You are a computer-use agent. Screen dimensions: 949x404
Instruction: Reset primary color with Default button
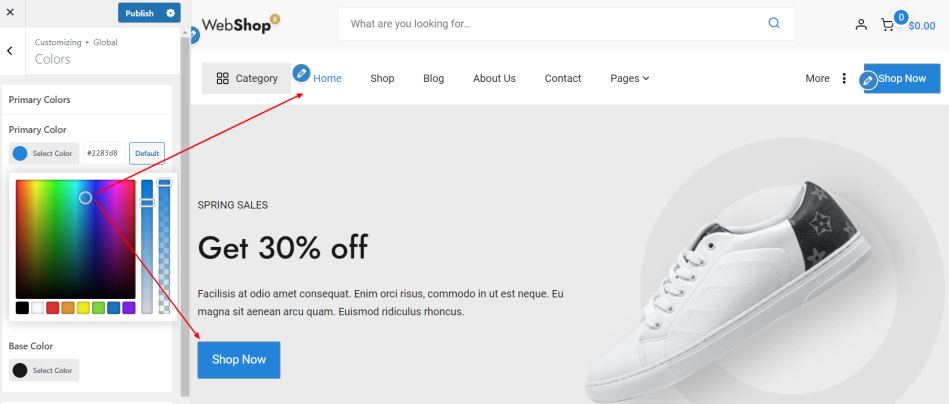point(147,153)
